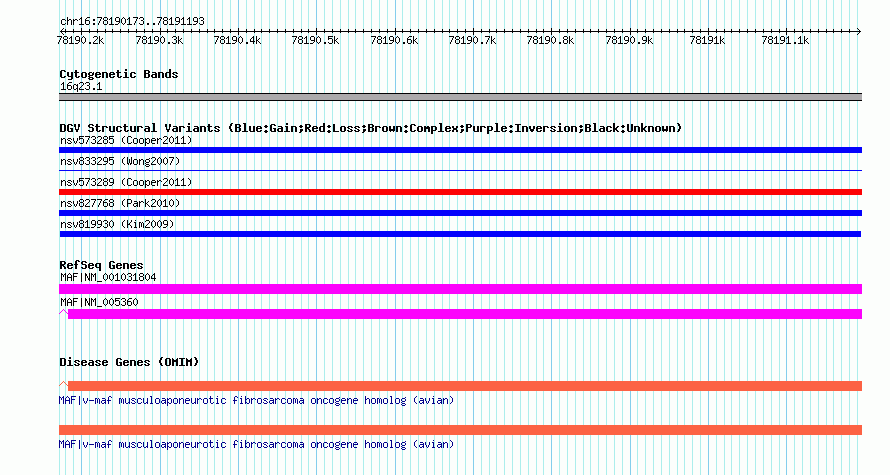Click the 78190.2k ruler tick label
890x475 pixels.
81,40
